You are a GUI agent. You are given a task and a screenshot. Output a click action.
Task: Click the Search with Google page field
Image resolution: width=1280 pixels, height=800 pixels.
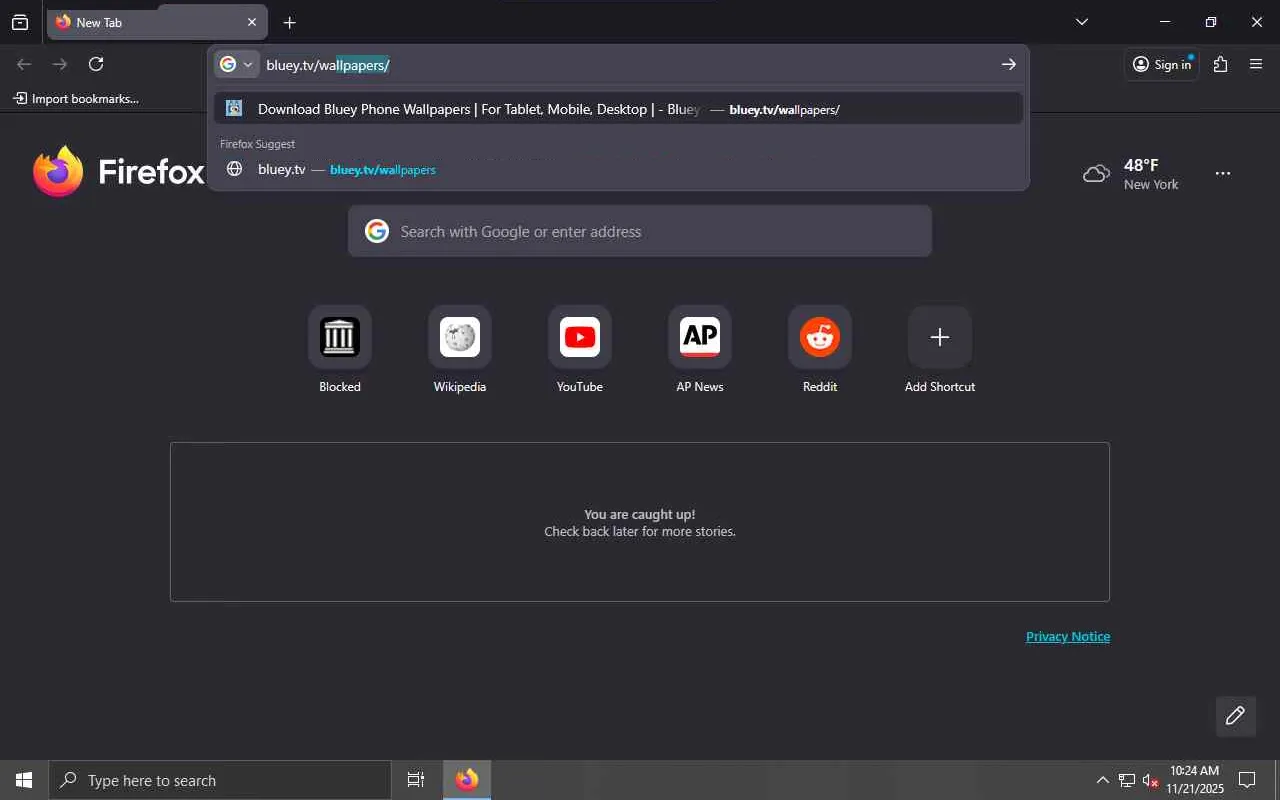[640, 231]
